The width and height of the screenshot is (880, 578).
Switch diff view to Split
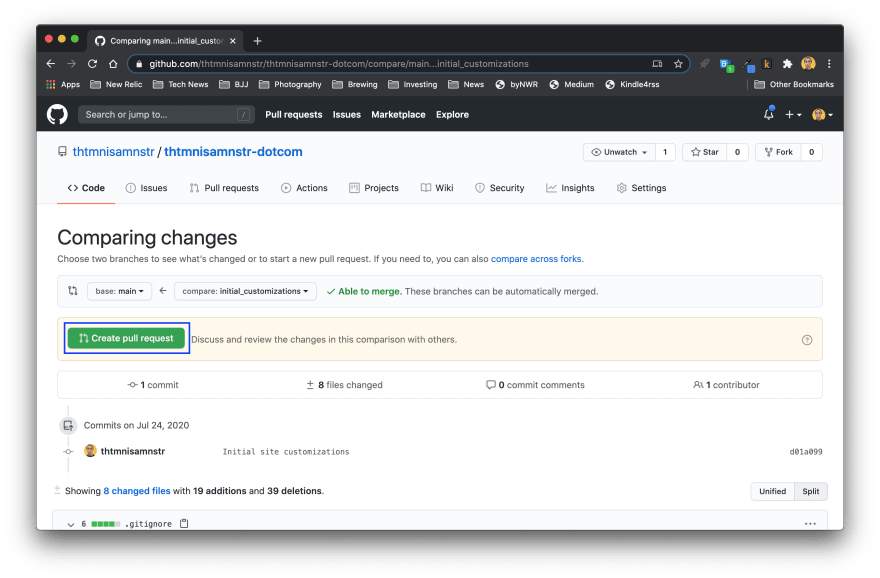coord(810,491)
